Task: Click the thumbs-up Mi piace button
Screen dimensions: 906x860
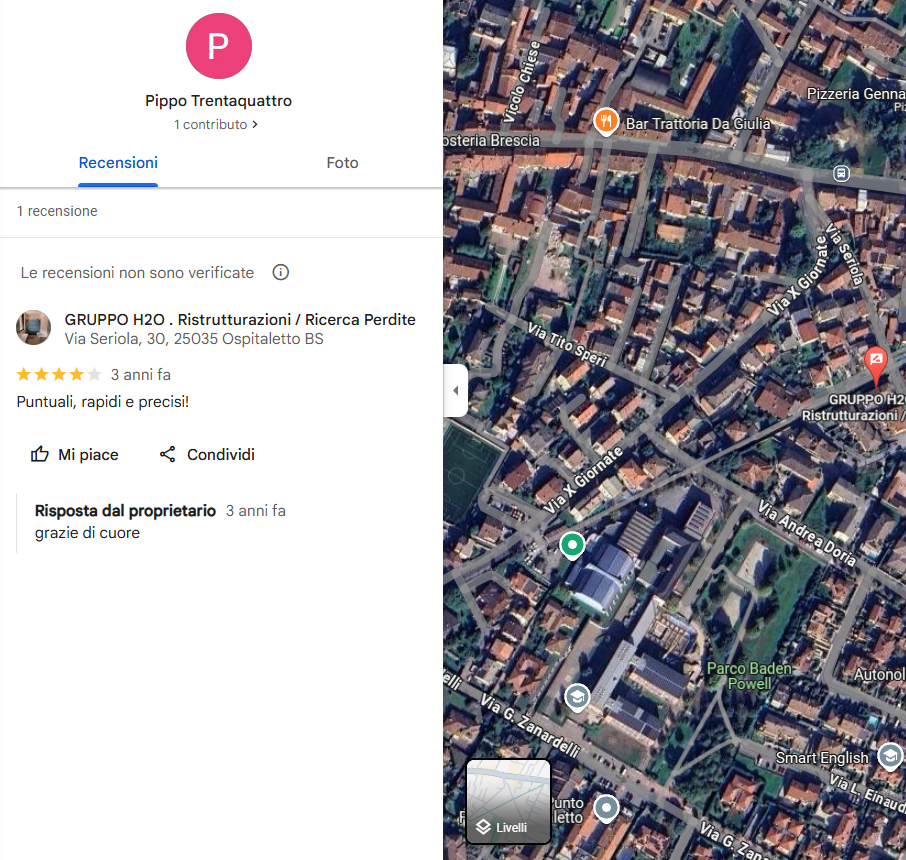Action: click(x=75, y=454)
